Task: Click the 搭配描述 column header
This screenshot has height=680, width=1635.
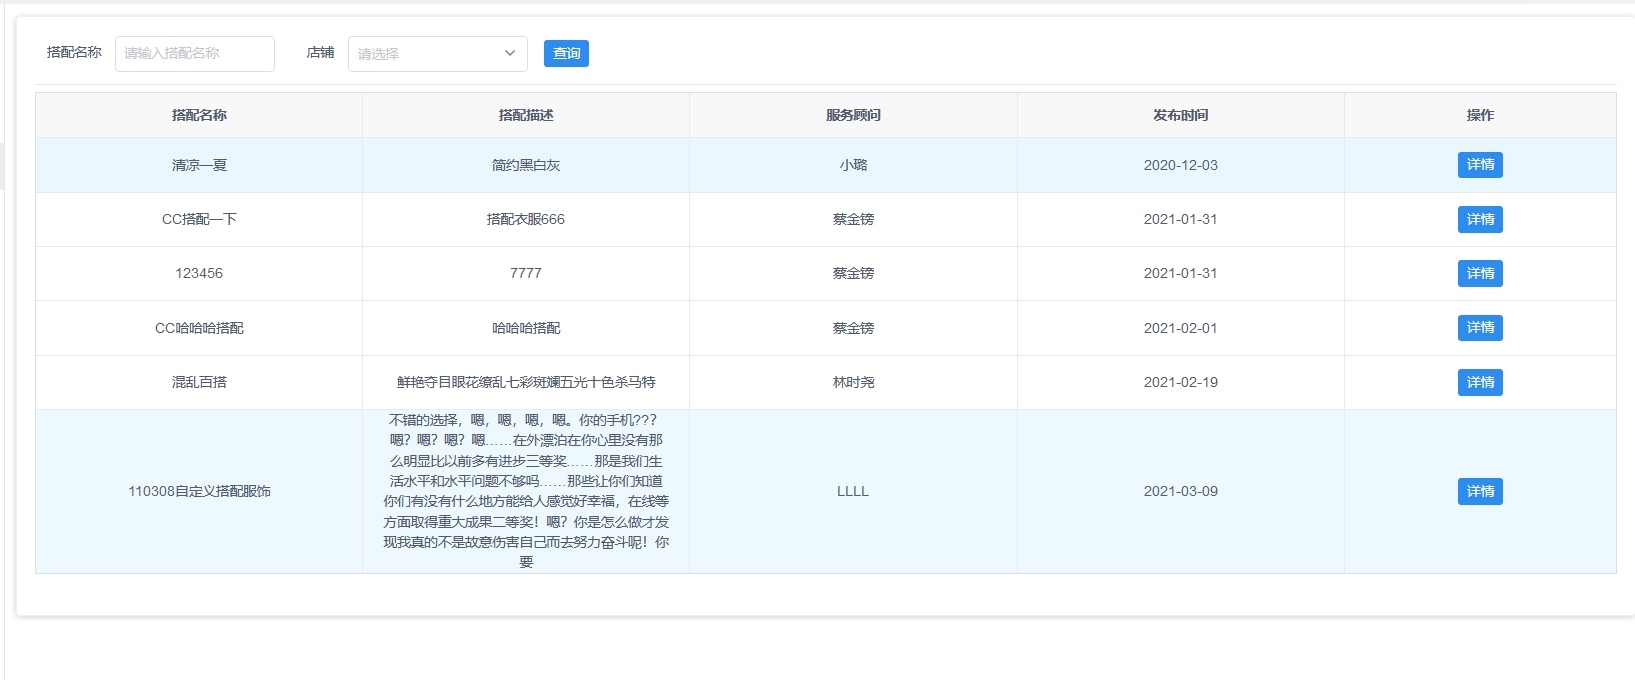Action: [526, 115]
